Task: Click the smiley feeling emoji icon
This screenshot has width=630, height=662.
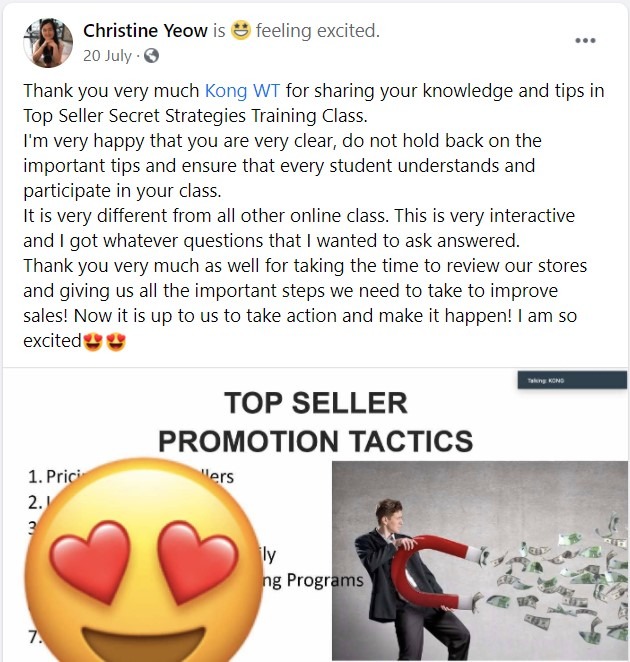Action: (241, 30)
